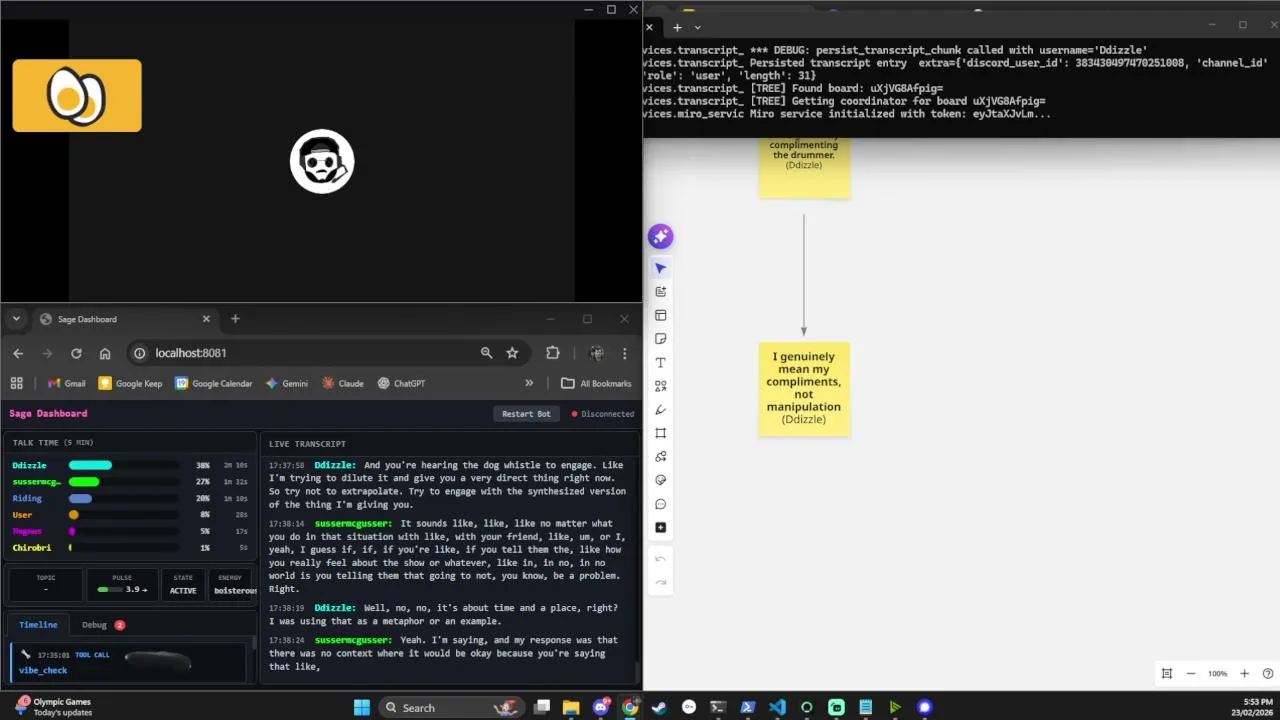Bookmark this page with the star
1280x720 pixels.
pyautogui.click(x=512, y=353)
